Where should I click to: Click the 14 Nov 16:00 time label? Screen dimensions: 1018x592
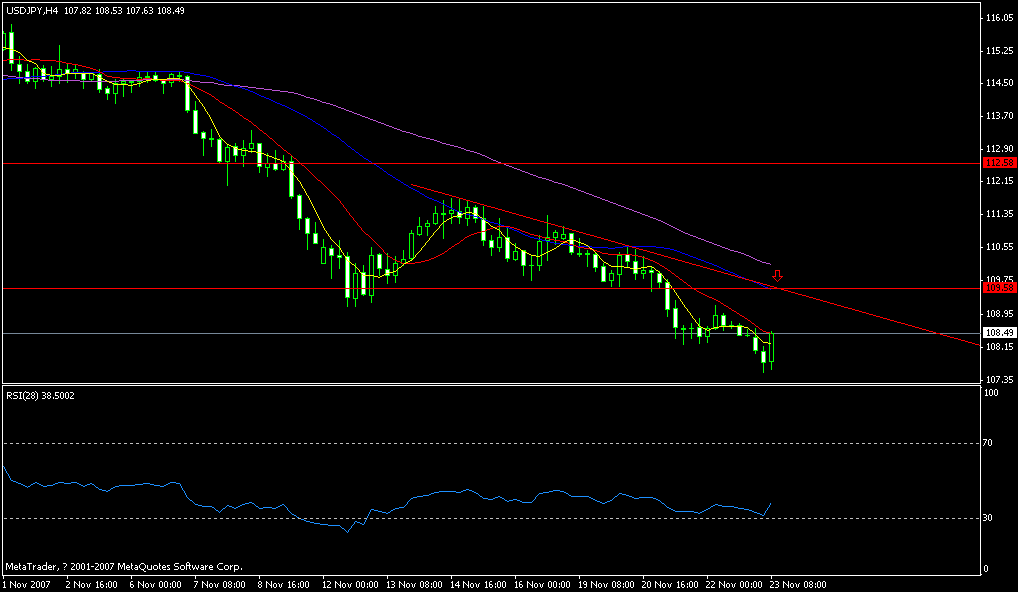pos(479,585)
